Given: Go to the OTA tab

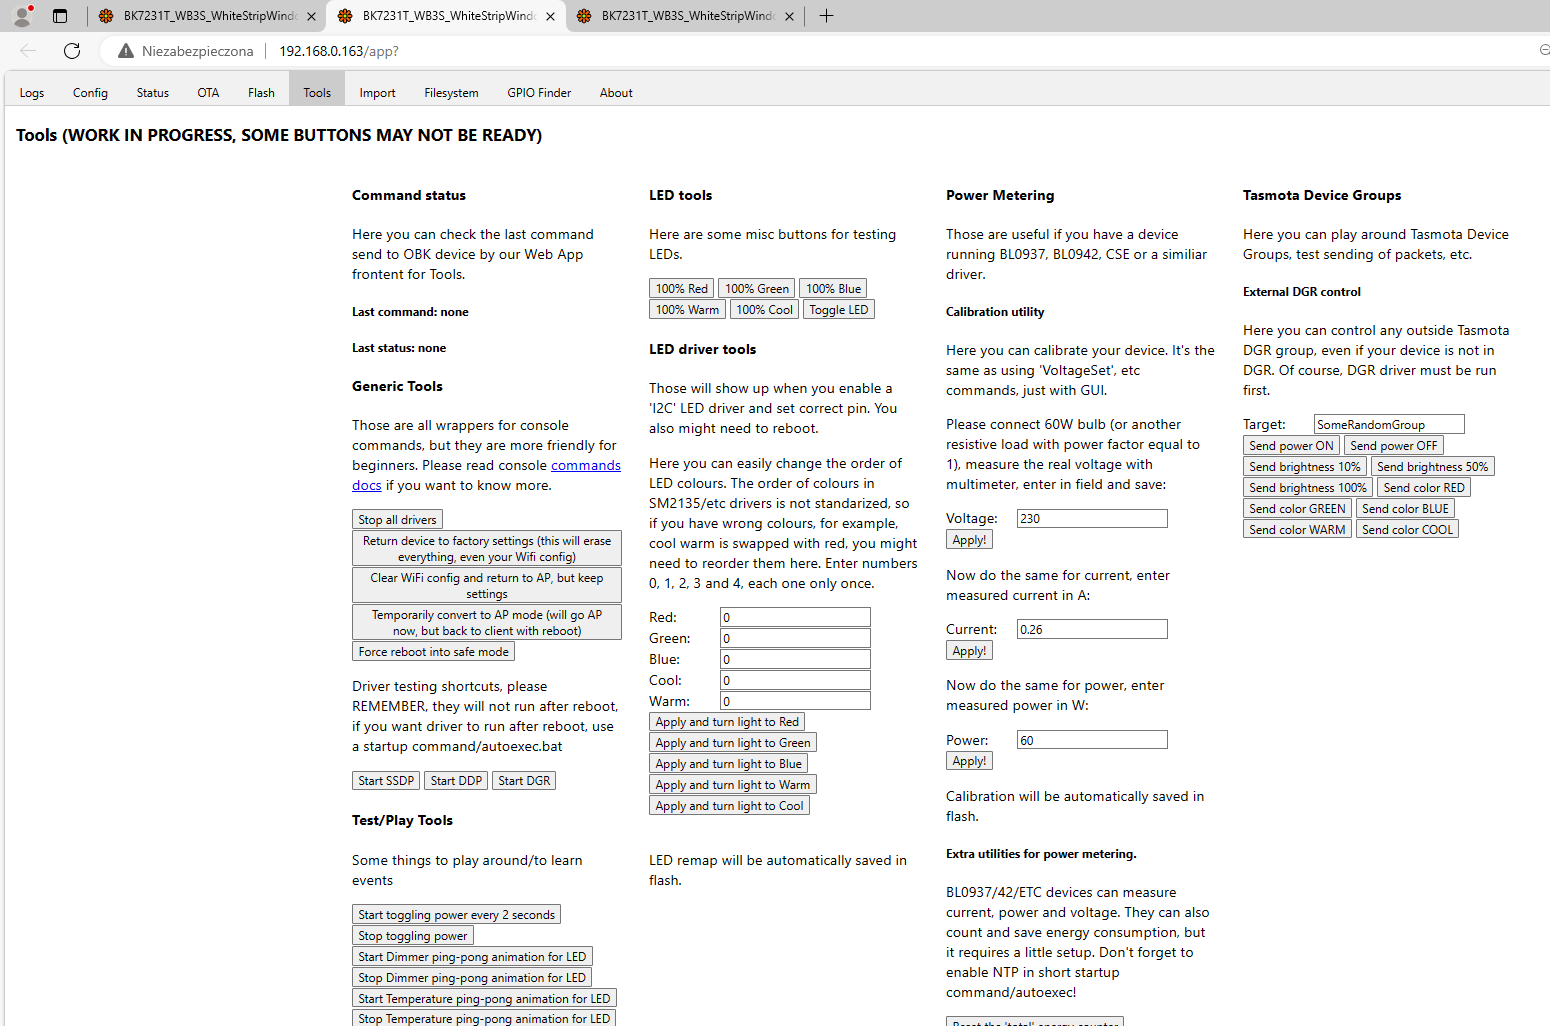Looking at the screenshot, I should coord(208,93).
